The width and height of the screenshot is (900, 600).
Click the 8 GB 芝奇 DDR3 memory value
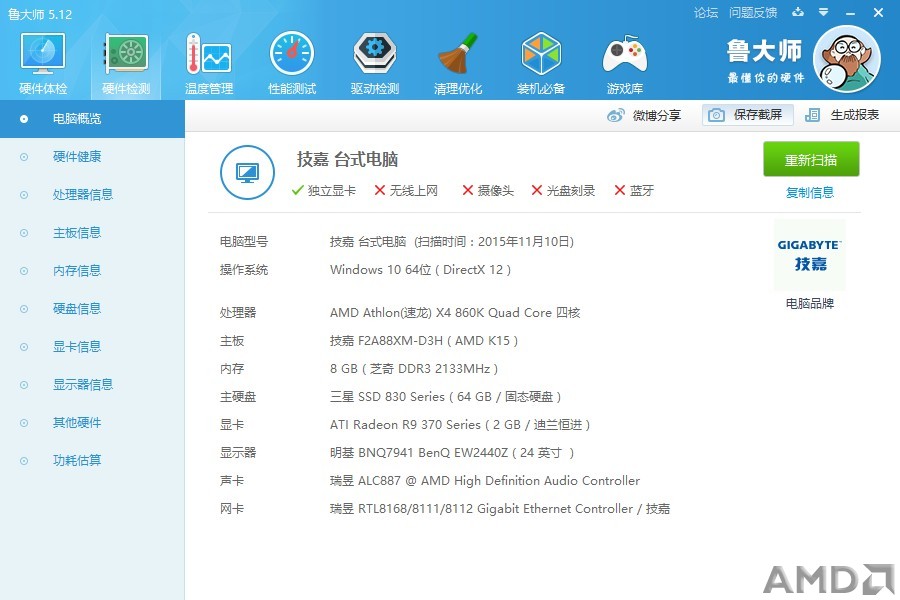pyautogui.click(x=414, y=369)
